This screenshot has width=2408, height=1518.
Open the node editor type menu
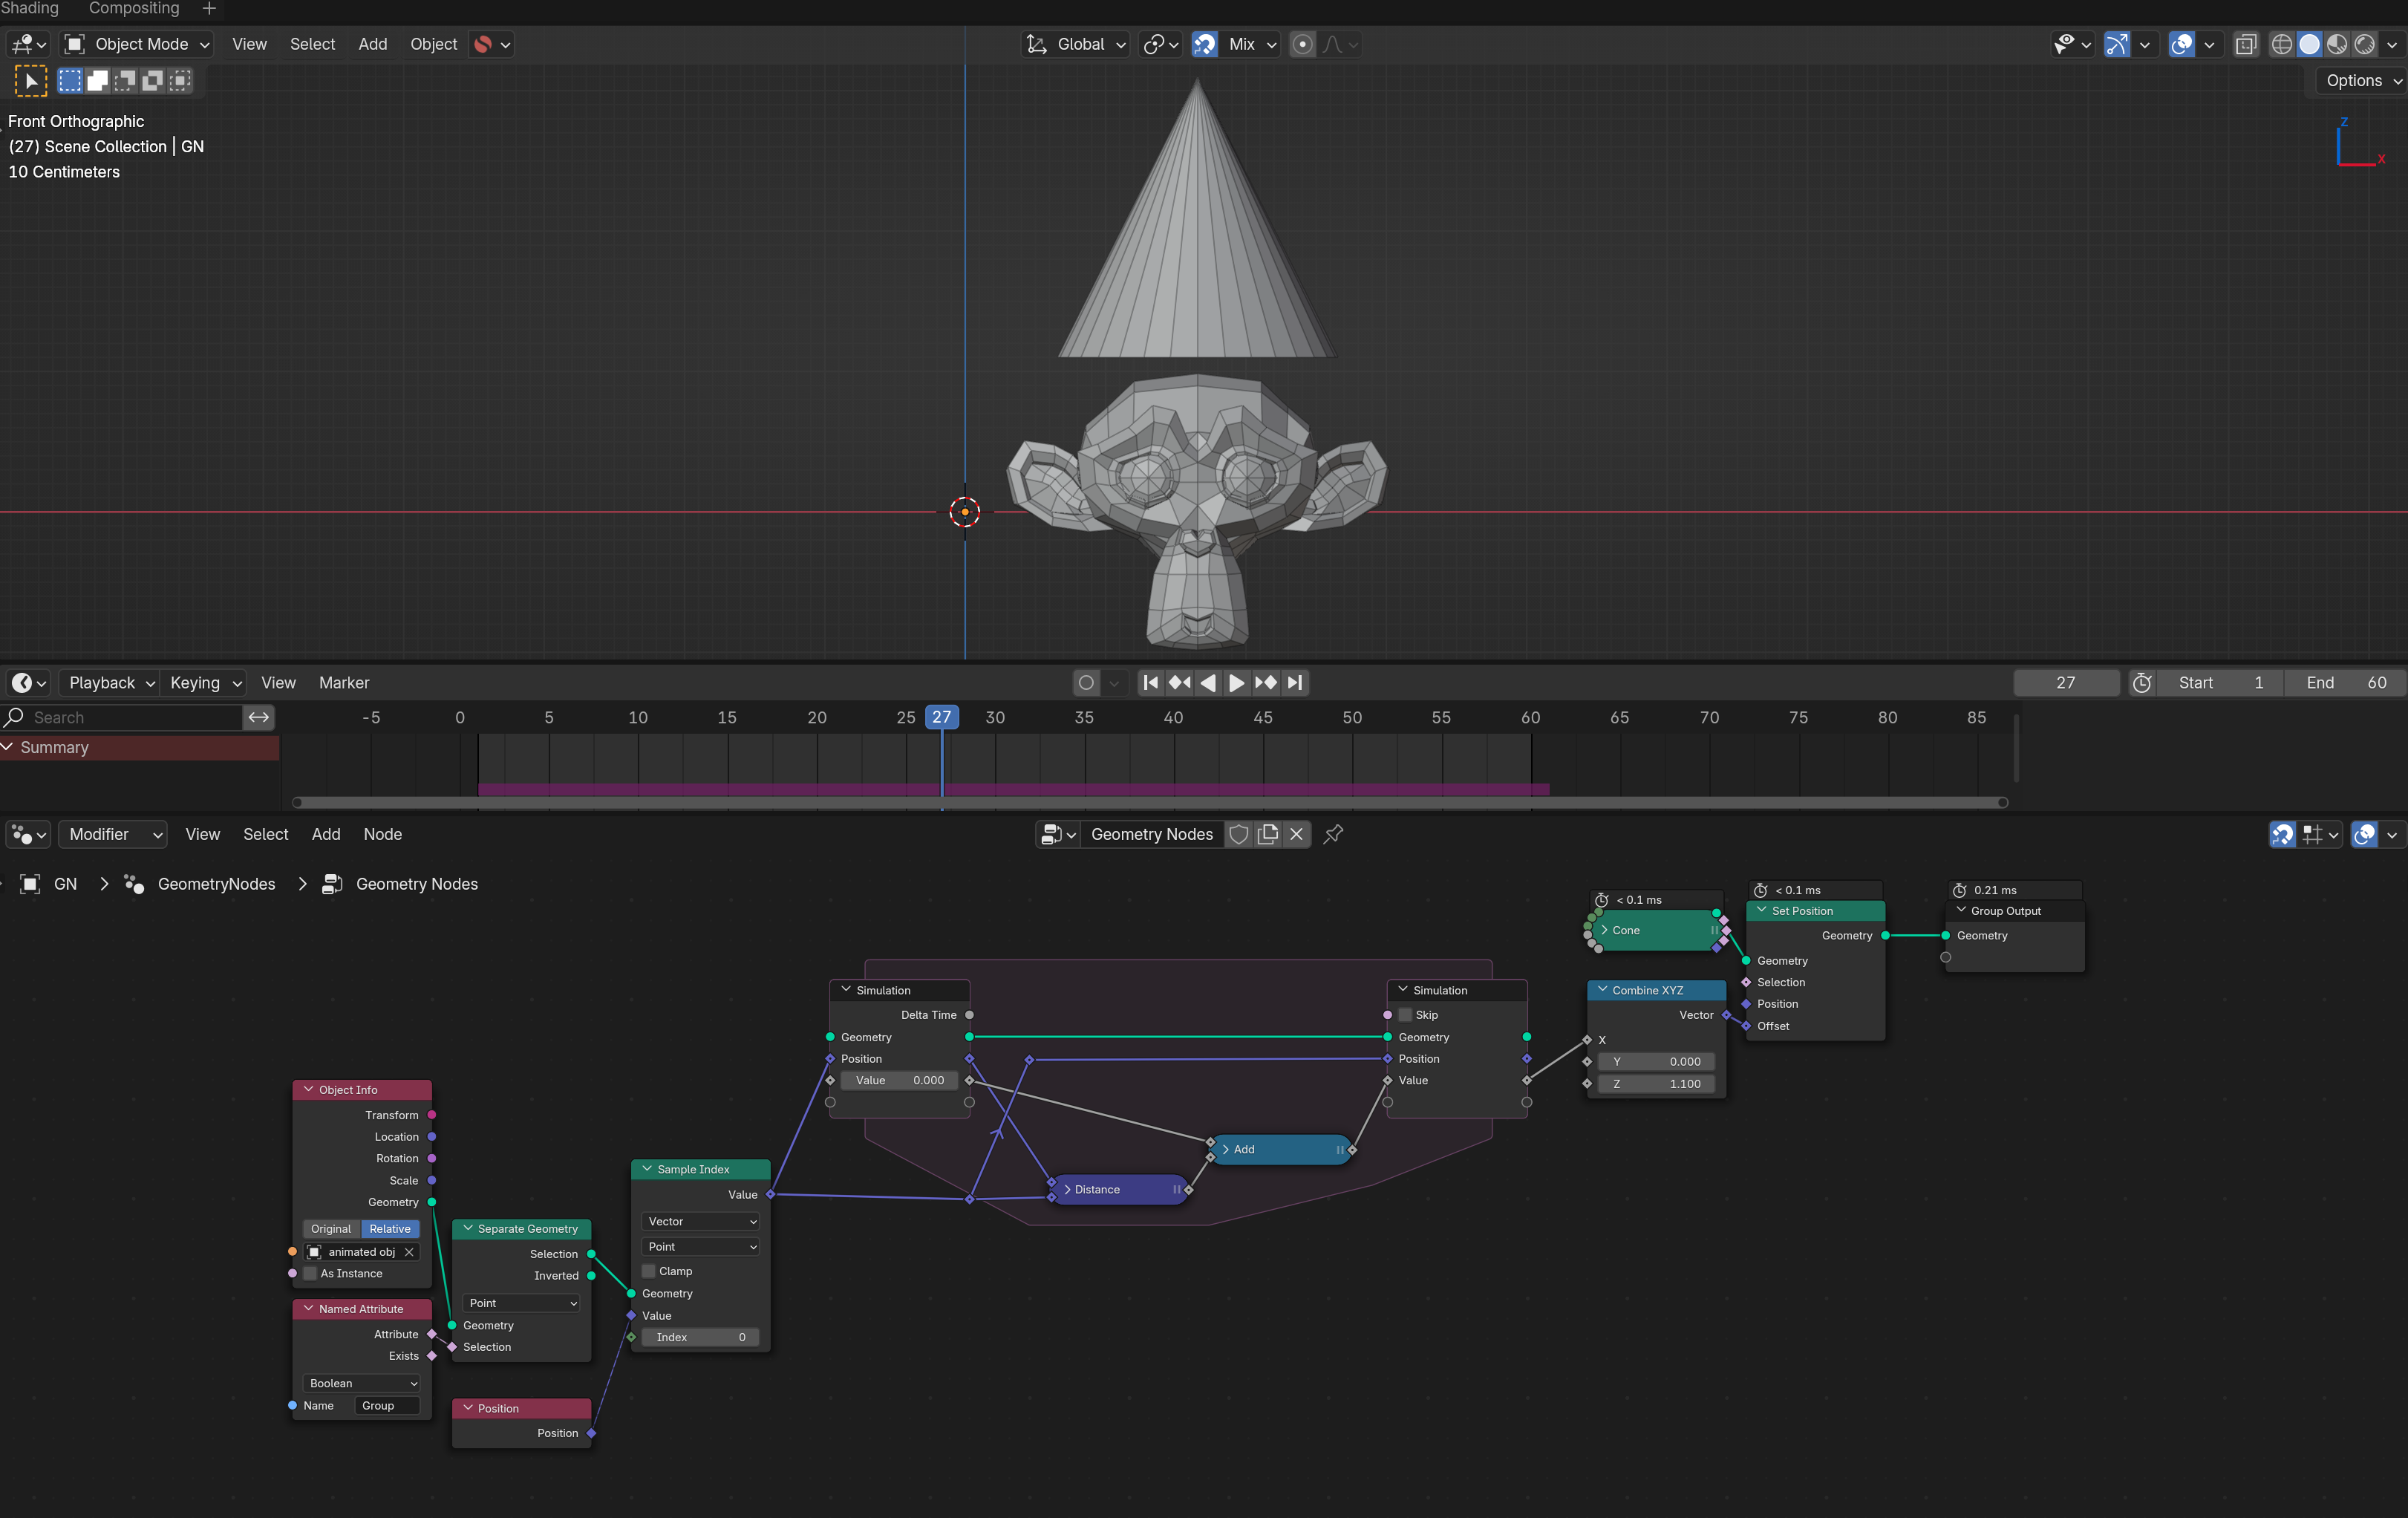pyautogui.click(x=28, y=834)
